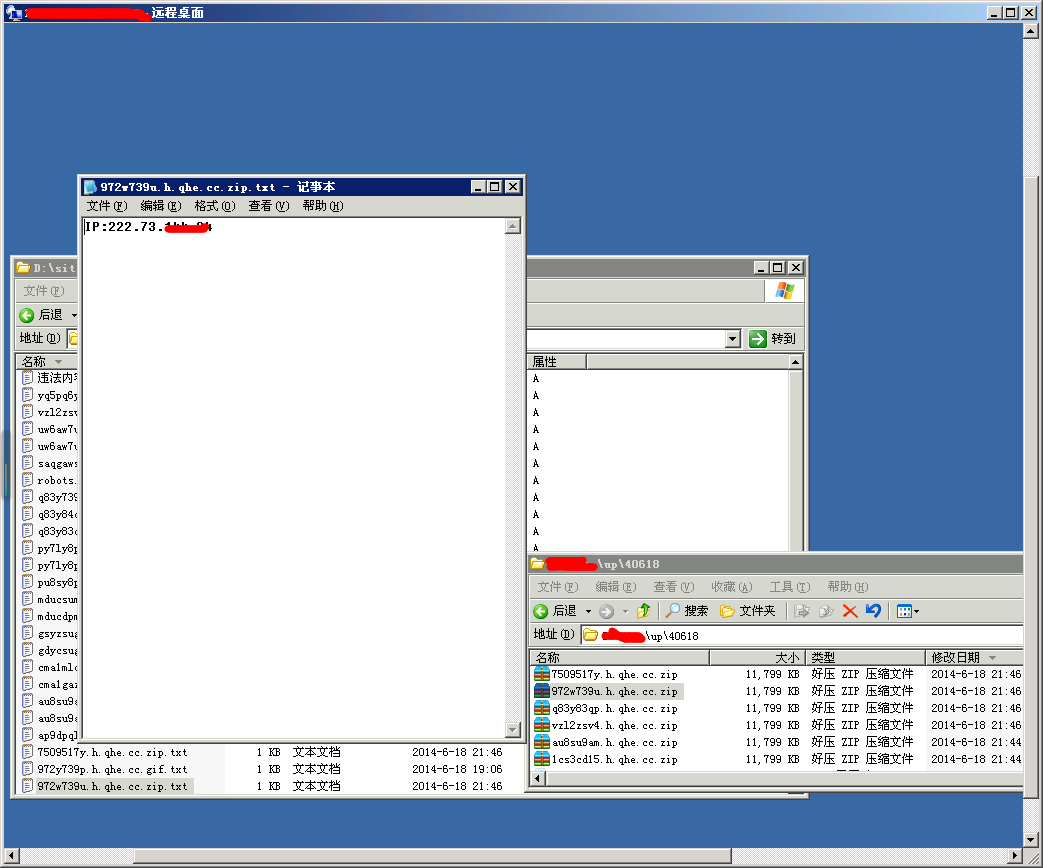Screen dimensions: 1043x868
Task: Open the Notepad 查看(V) menu
Action: click(269, 206)
